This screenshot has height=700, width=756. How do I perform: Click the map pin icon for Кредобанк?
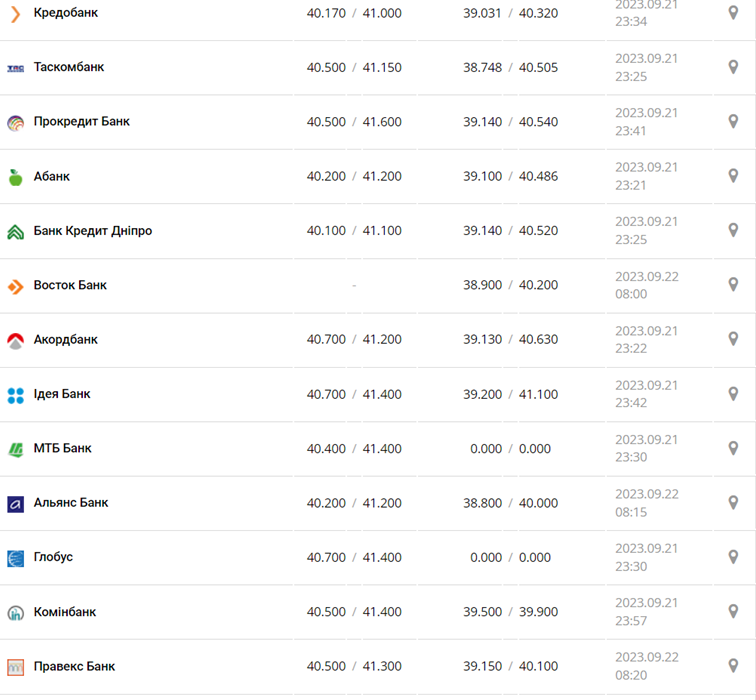point(733,13)
